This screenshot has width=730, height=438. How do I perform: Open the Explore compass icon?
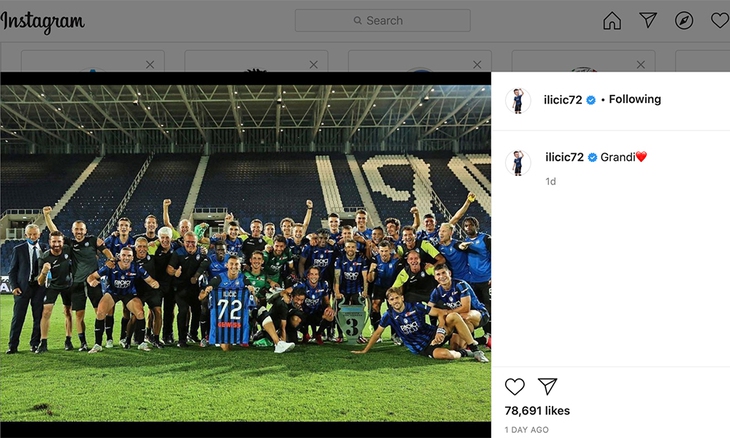(684, 20)
